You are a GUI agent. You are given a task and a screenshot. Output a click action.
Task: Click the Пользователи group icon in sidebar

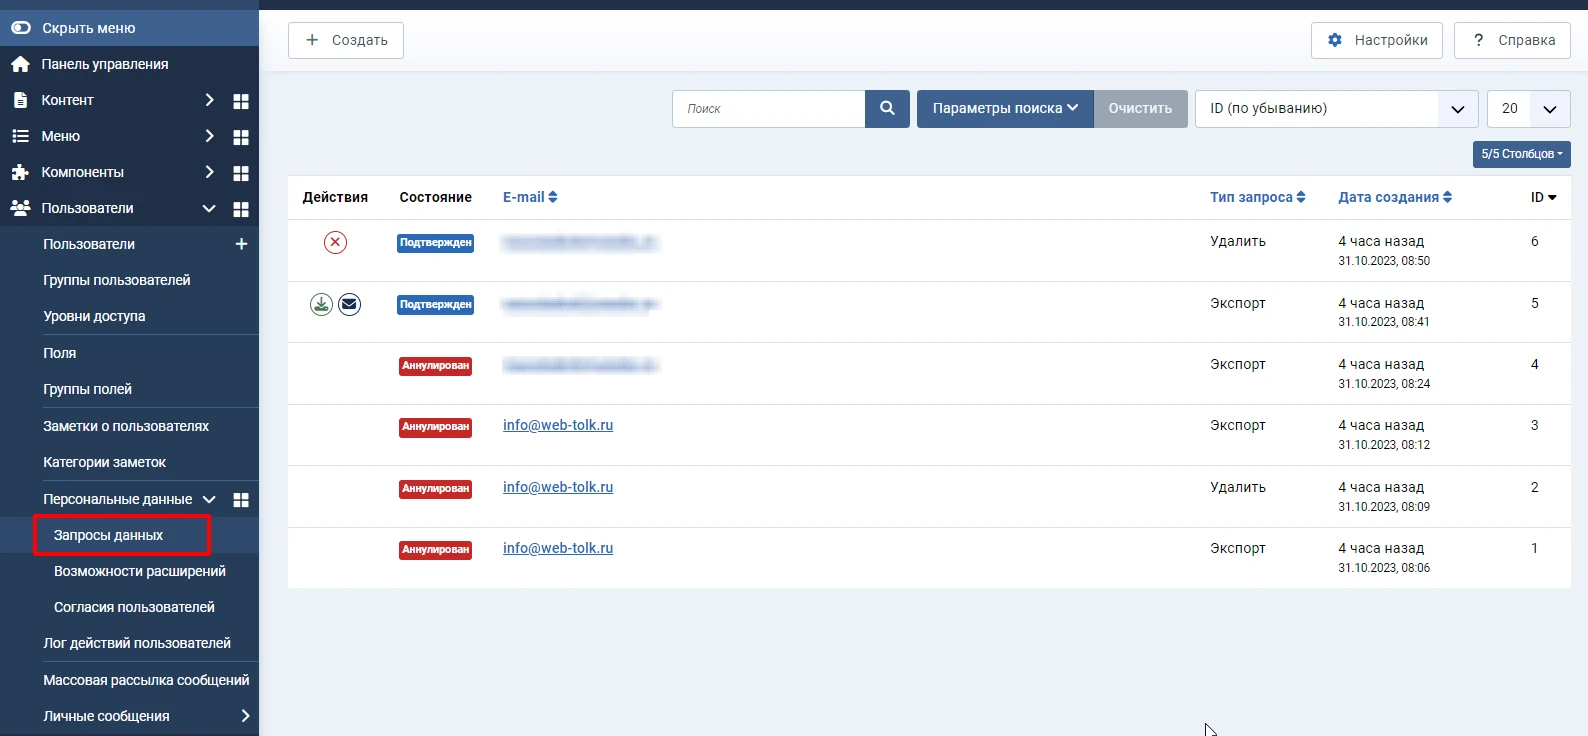(x=20, y=208)
